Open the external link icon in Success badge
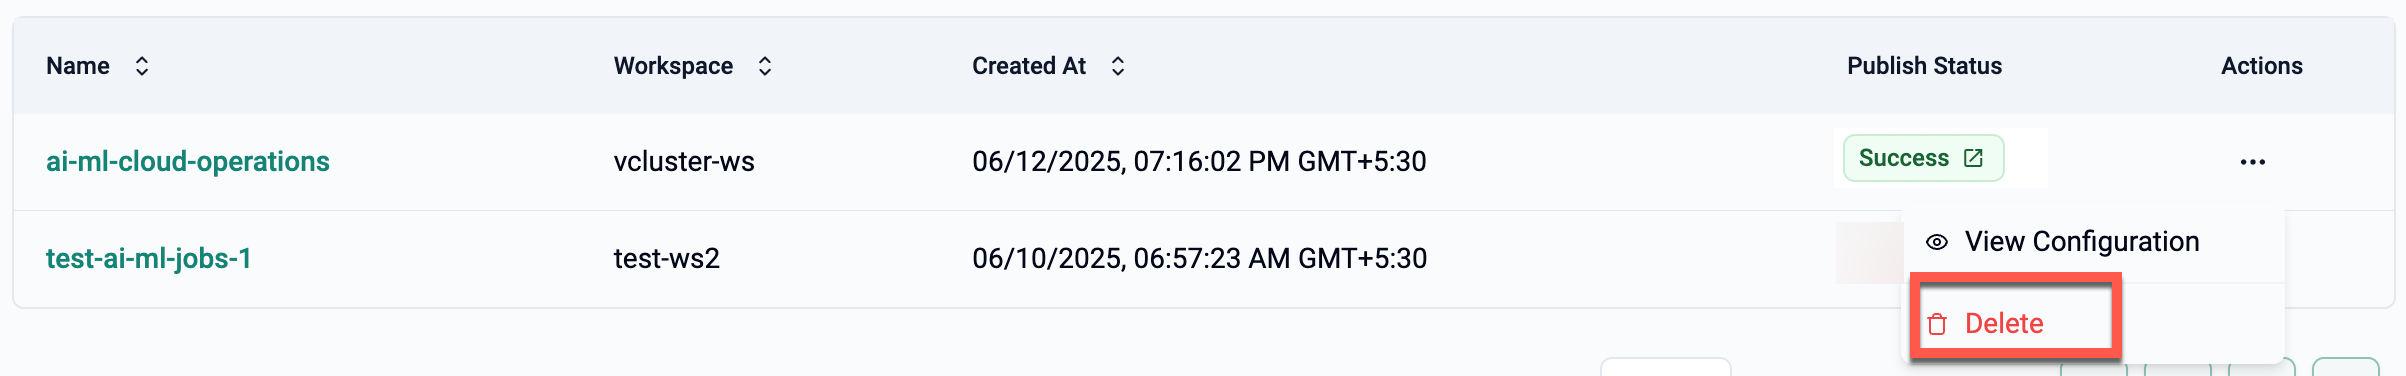The image size is (2406, 376). click(1973, 158)
